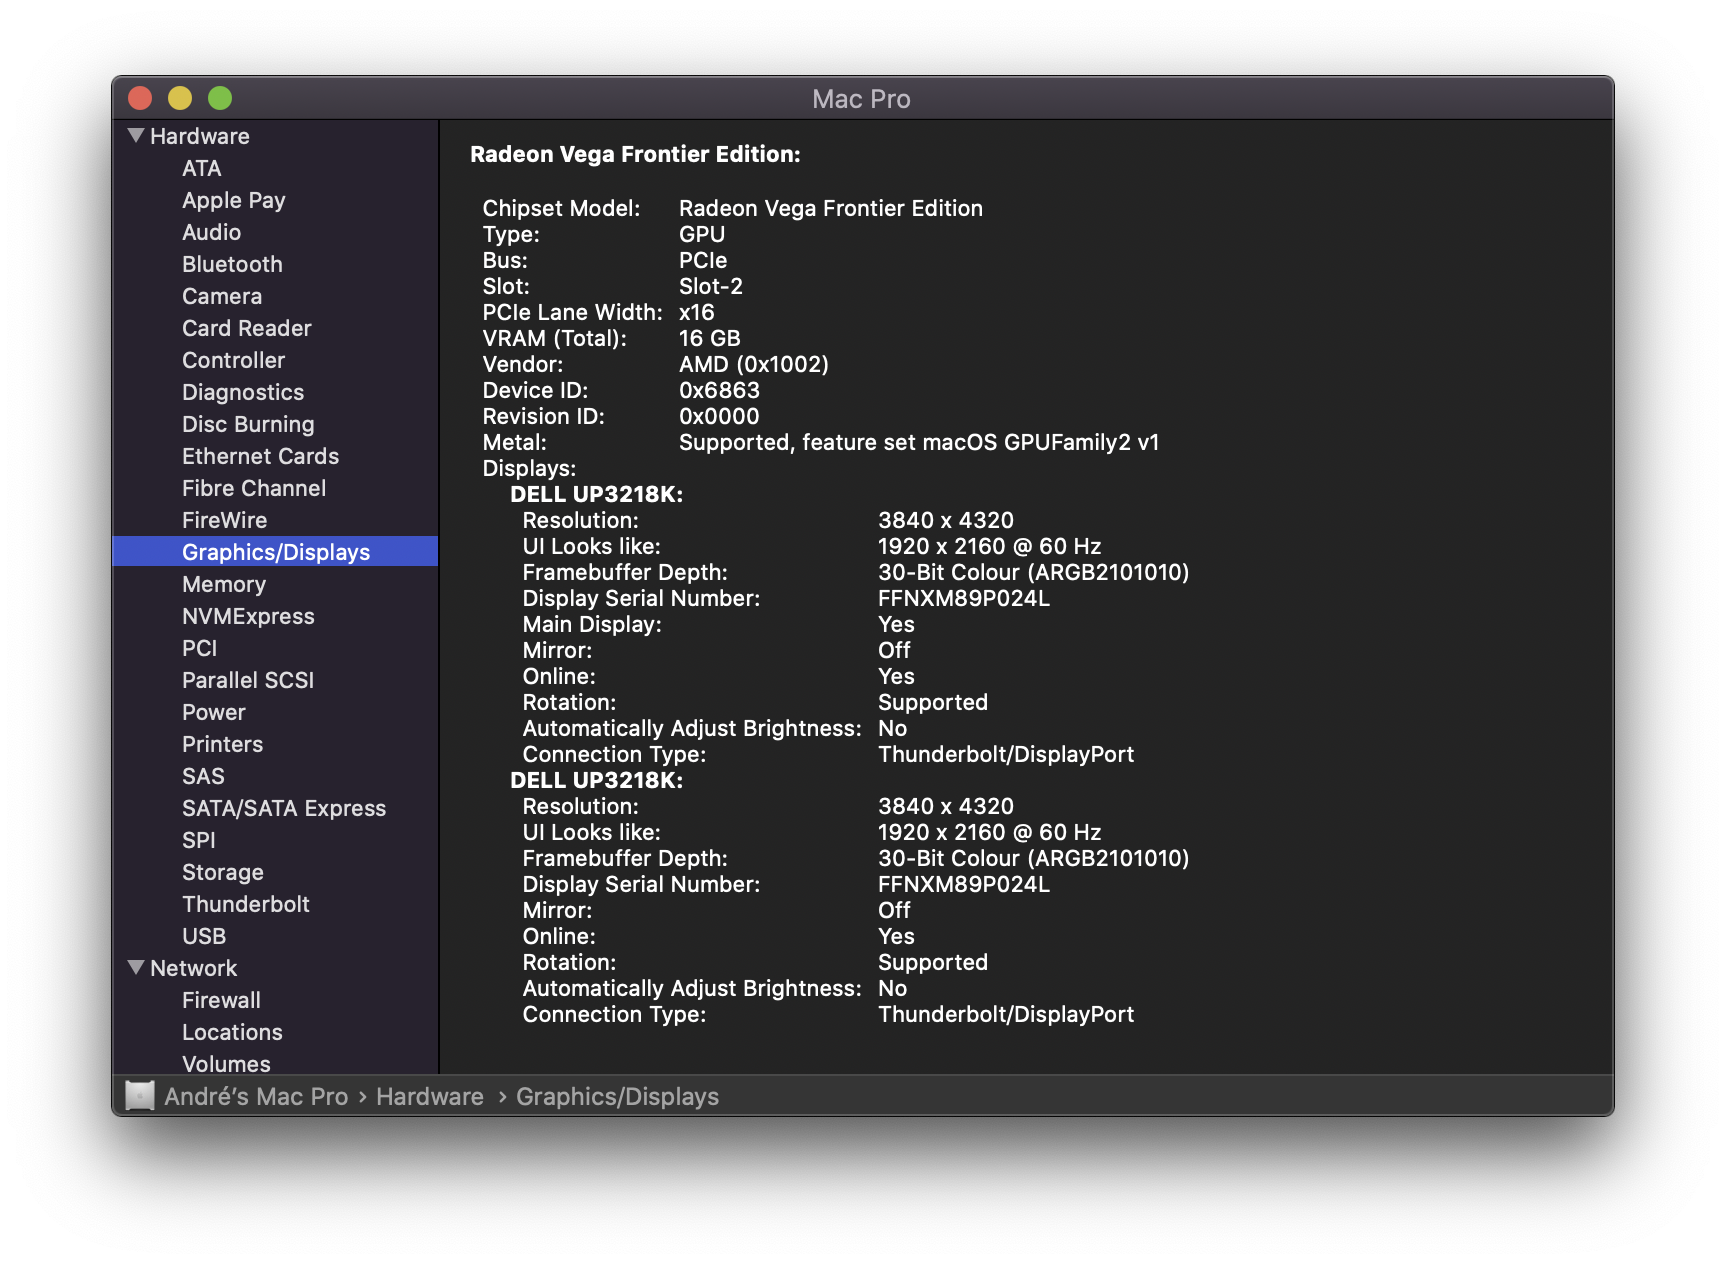
Task: Show the USB device information
Action: (x=204, y=936)
